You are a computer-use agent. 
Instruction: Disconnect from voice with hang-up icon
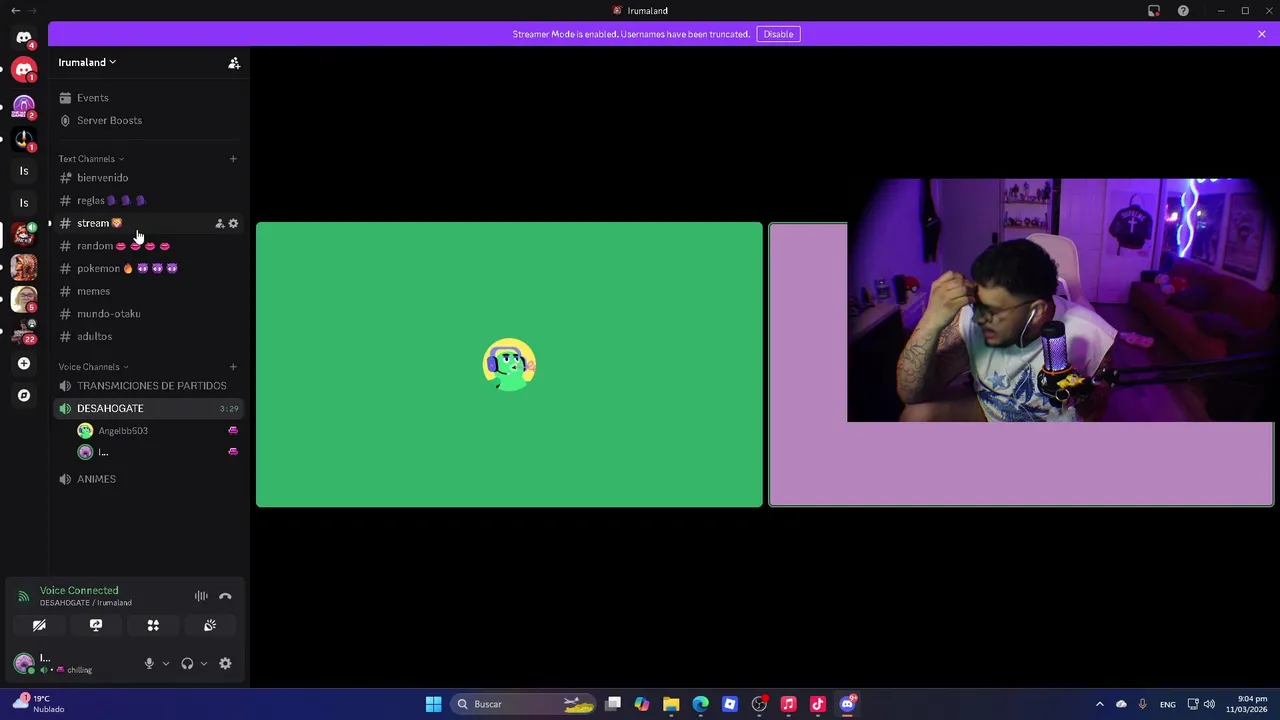[x=225, y=596]
